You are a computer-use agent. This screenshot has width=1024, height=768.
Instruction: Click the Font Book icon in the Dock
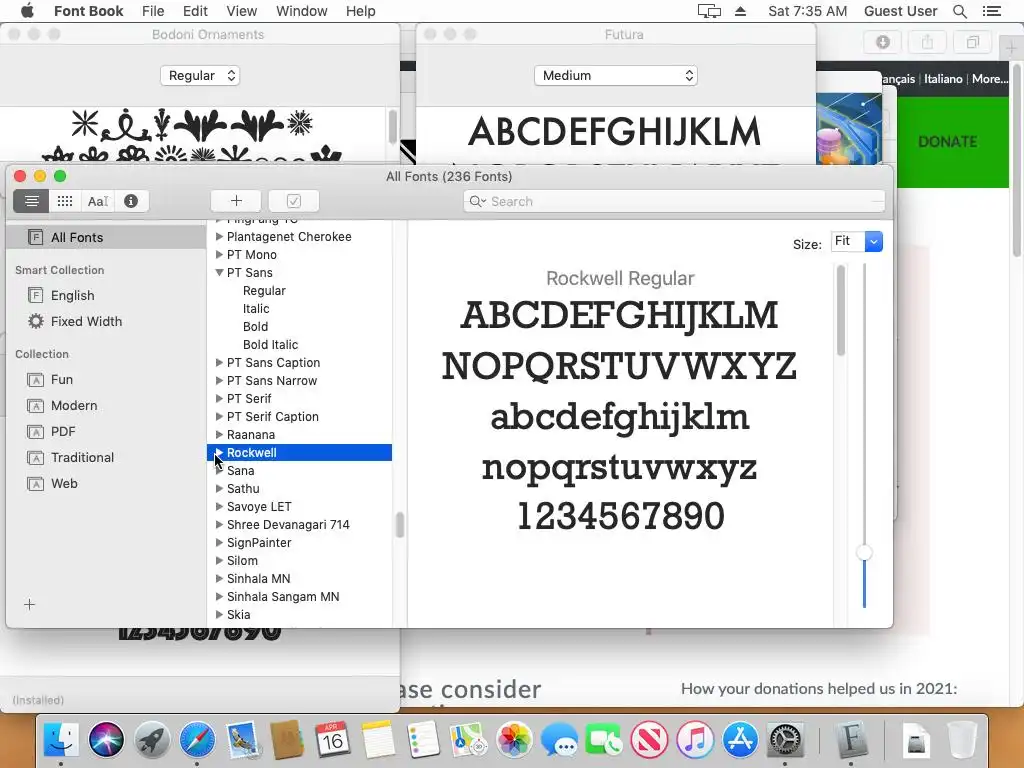[x=851, y=739]
